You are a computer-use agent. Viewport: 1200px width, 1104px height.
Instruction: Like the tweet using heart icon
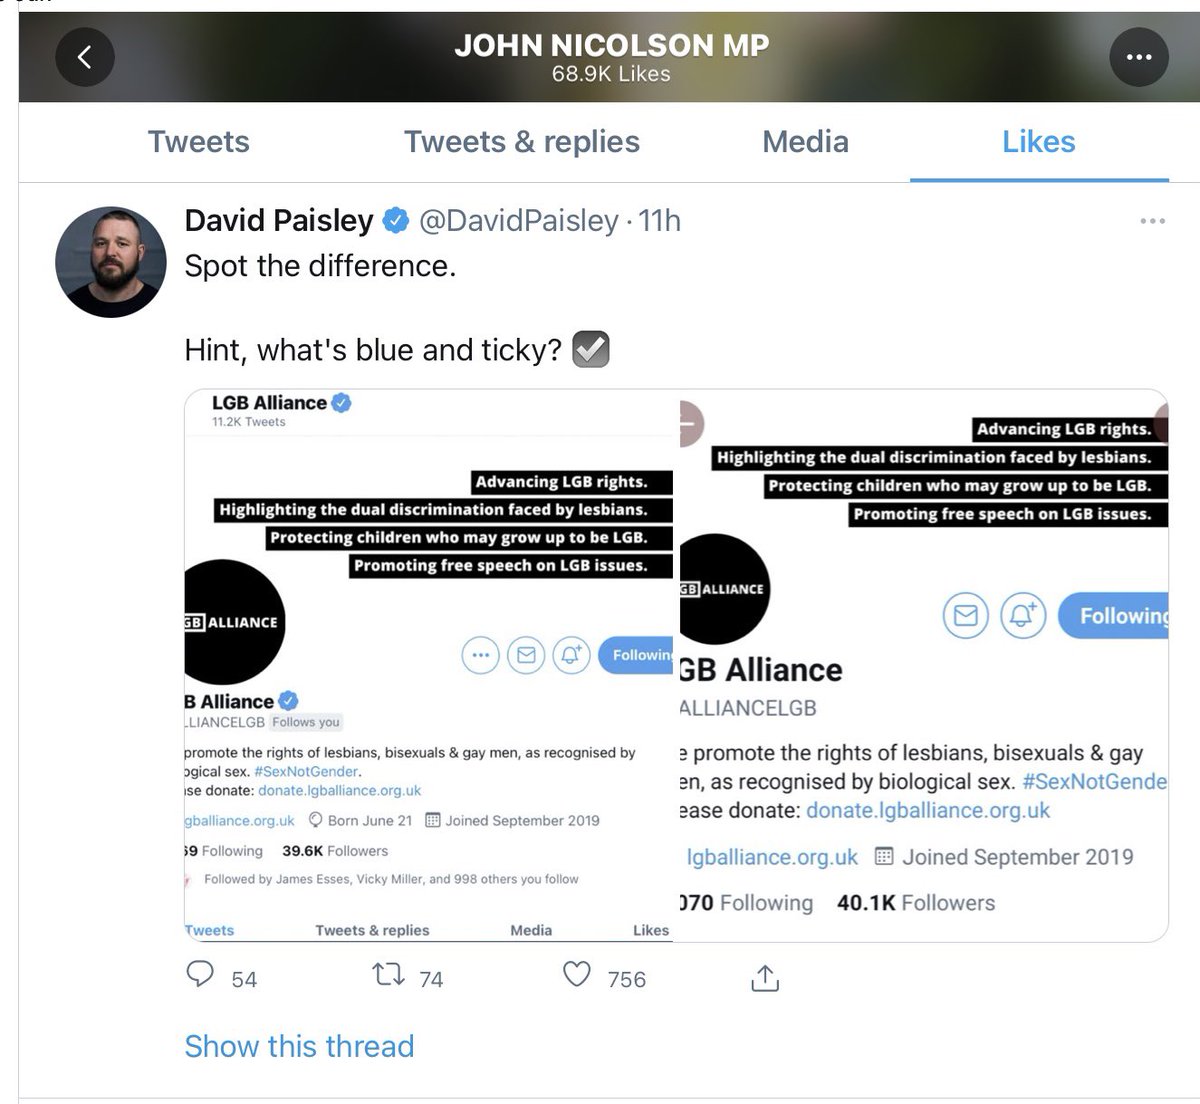[577, 974]
